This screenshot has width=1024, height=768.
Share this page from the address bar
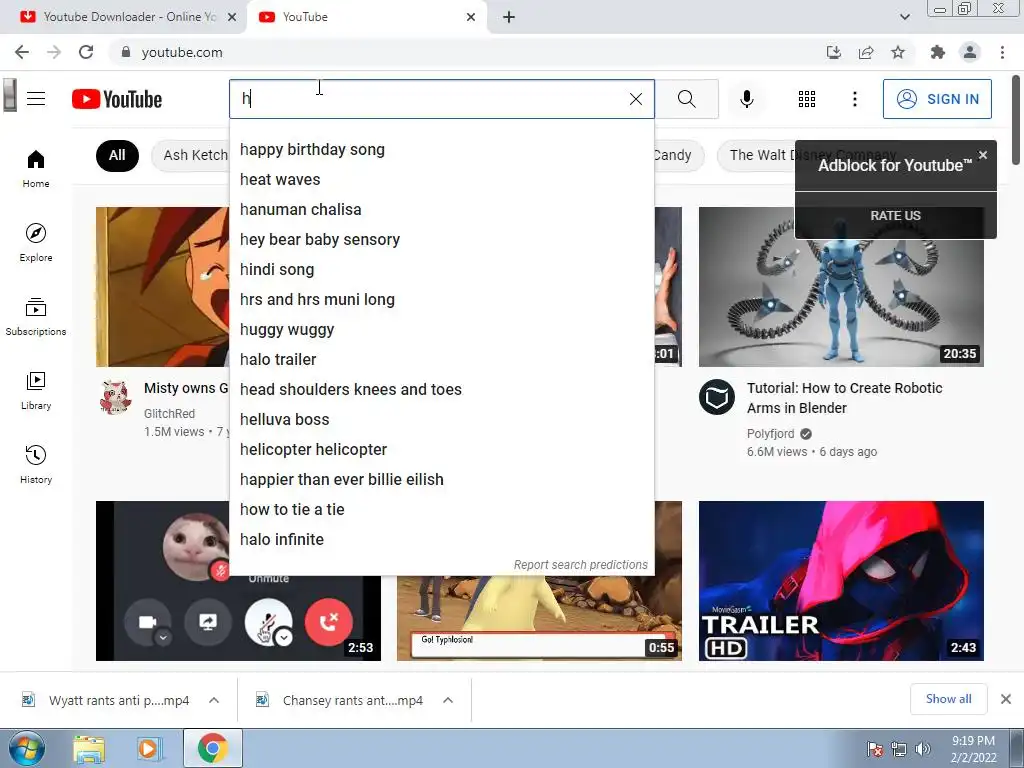pyautogui.click(x=866, y=52)
